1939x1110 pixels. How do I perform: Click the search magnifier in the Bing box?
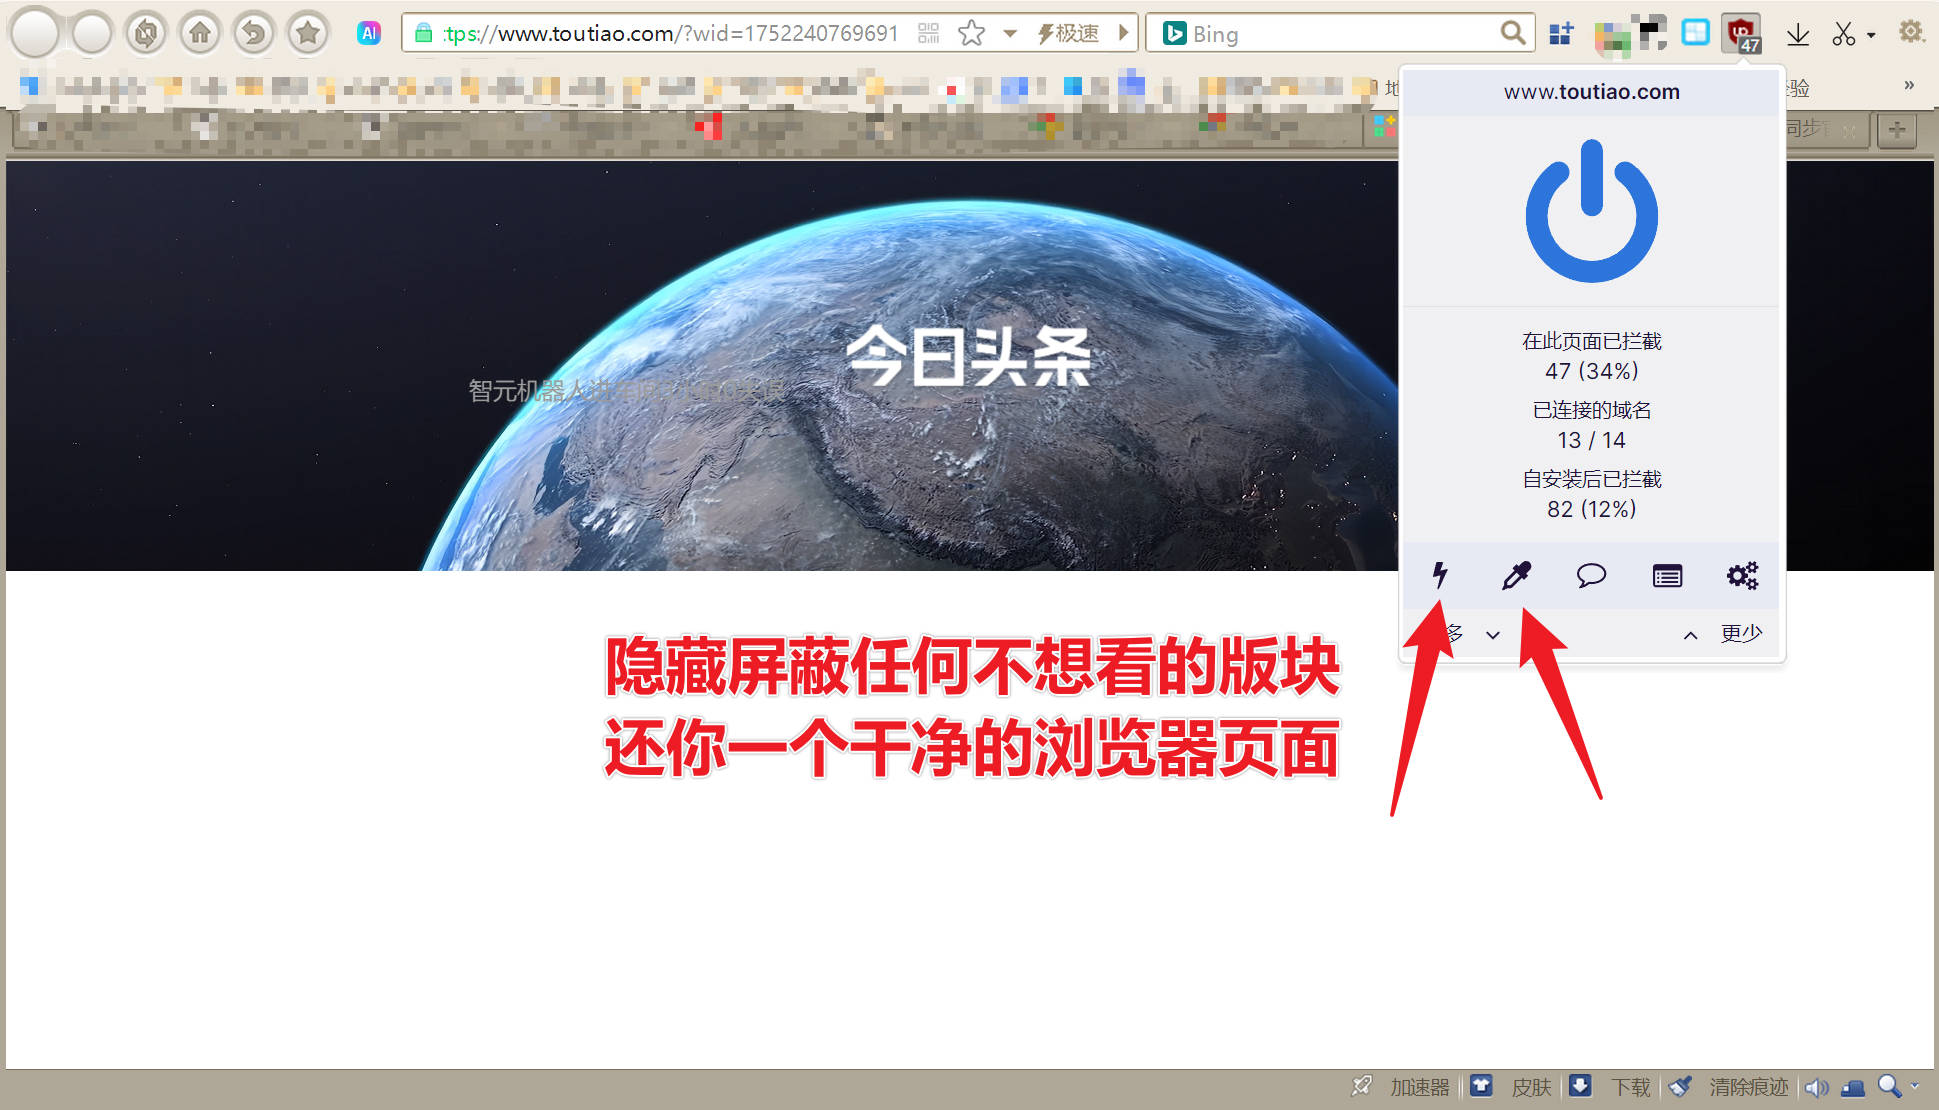[x=1513, y=33]
